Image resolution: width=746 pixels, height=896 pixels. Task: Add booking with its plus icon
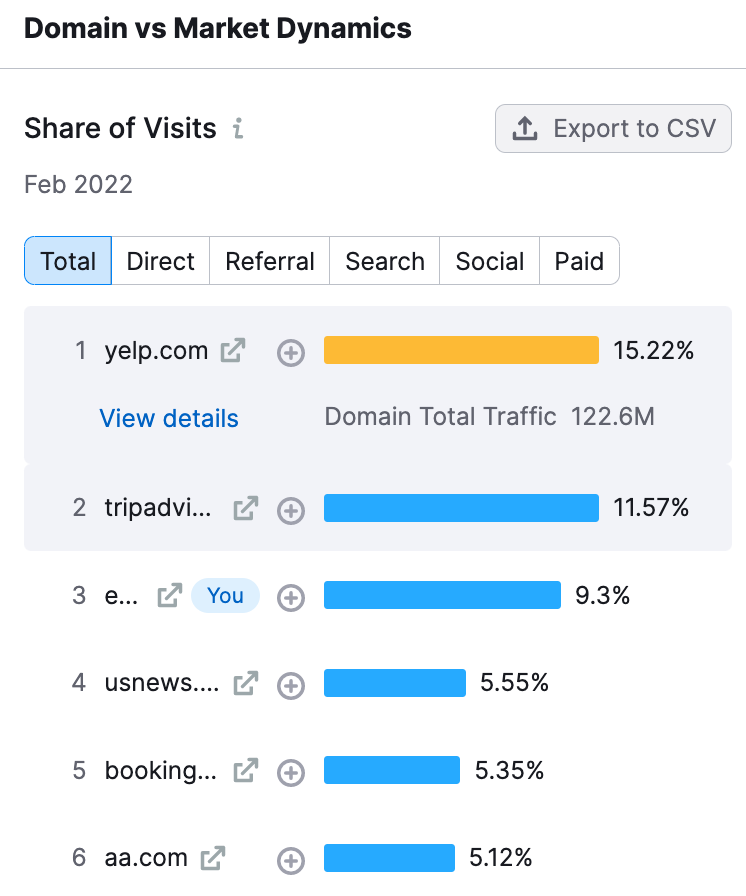point(291,773)
